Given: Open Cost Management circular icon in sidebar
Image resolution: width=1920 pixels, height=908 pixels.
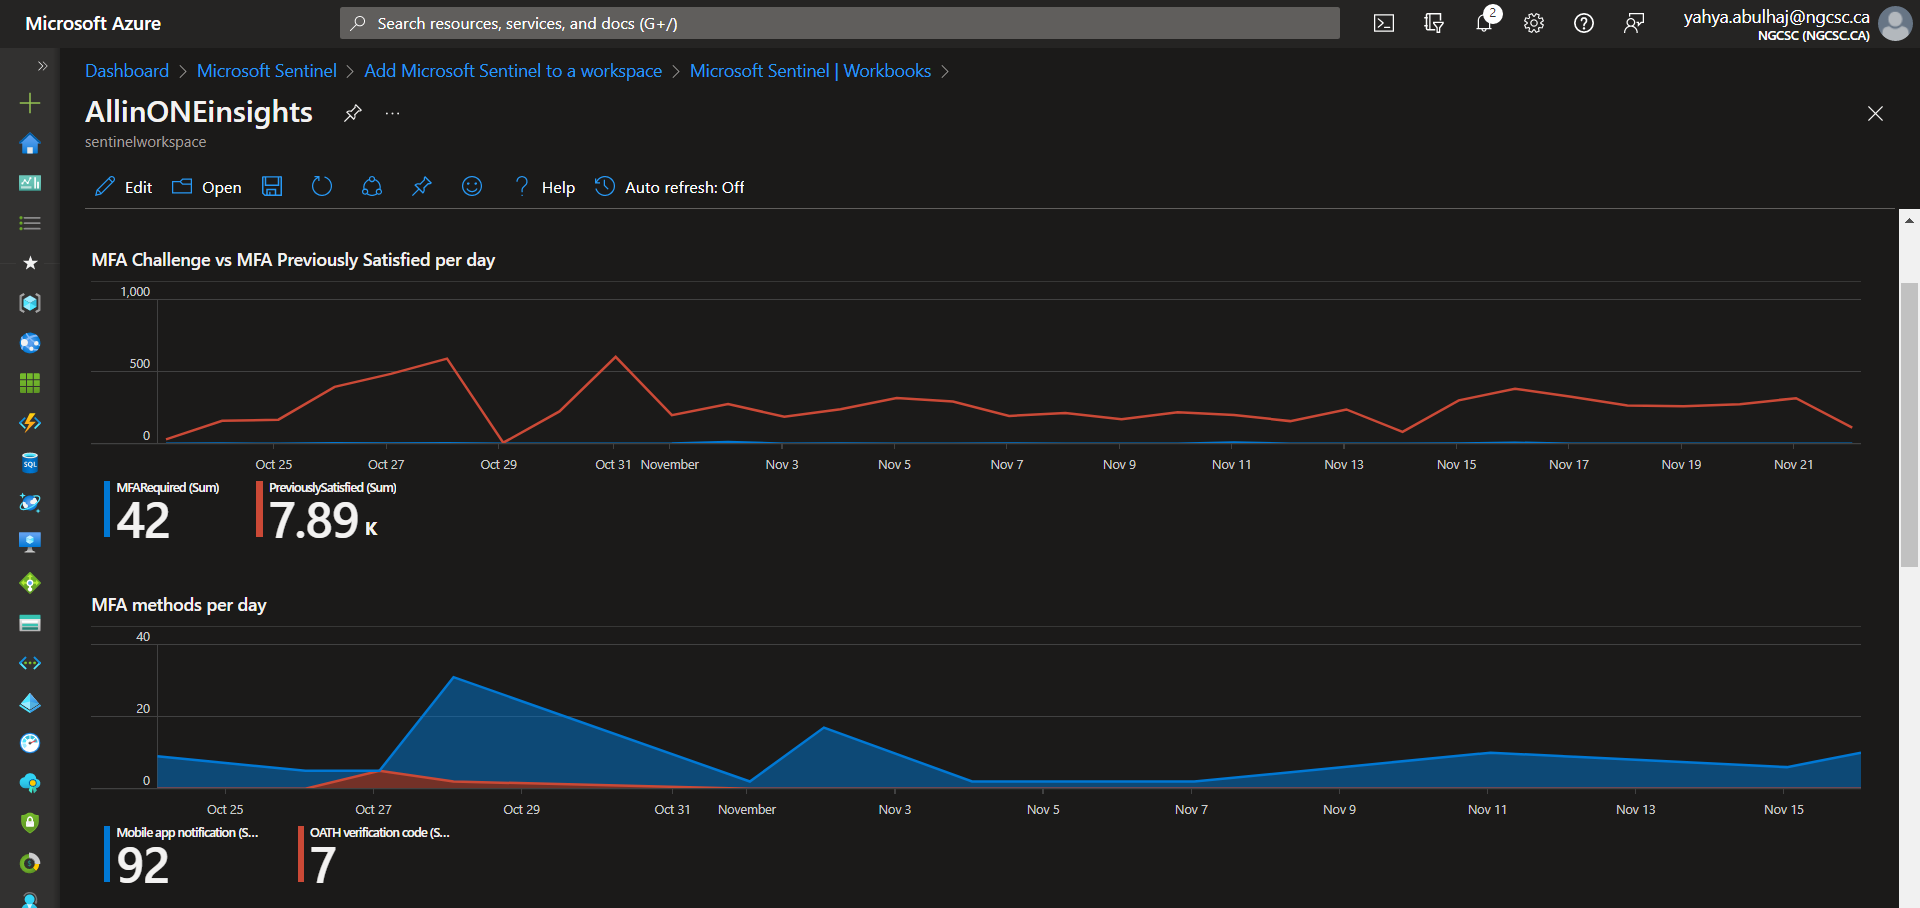Looking at the screenshot, I should (x=30, y=863).
